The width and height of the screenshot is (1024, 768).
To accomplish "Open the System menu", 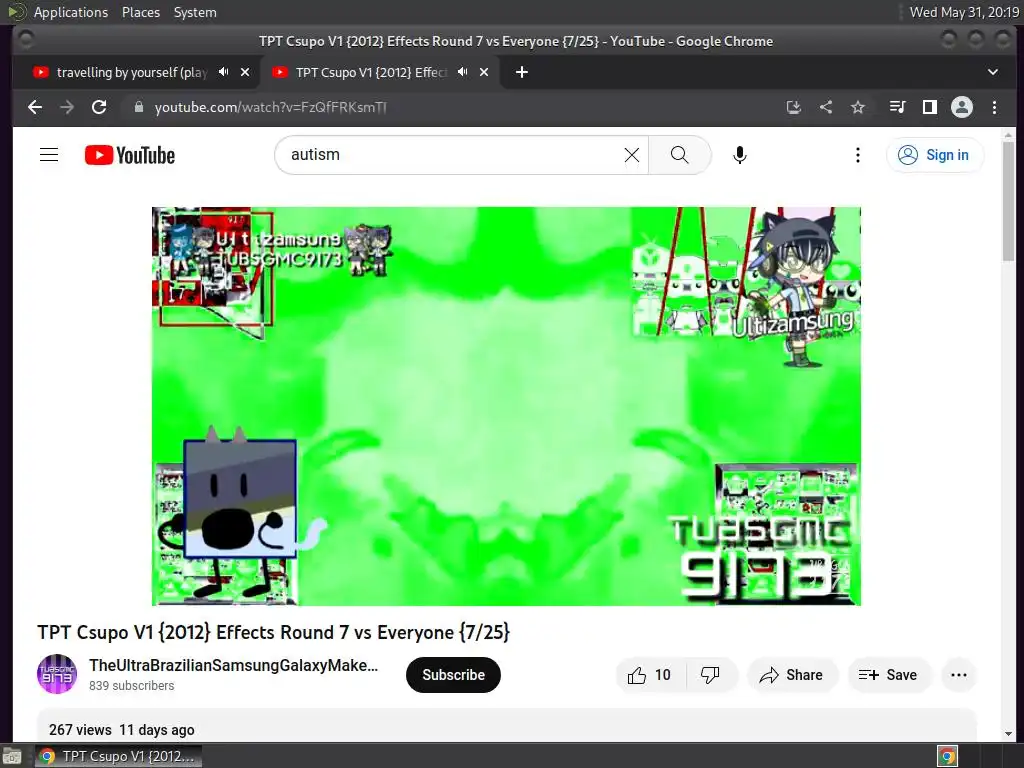I will pos(195,12).
